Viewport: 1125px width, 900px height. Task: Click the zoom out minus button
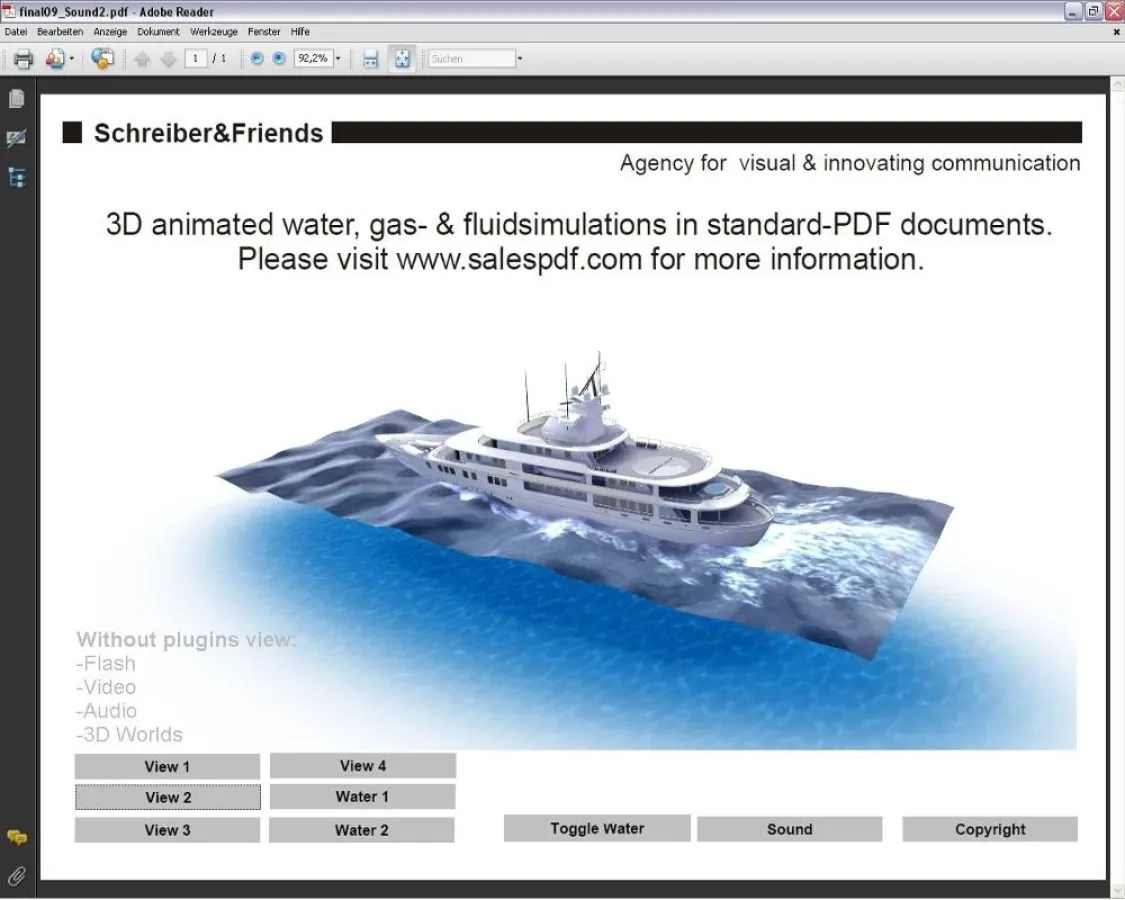(257, 59)
